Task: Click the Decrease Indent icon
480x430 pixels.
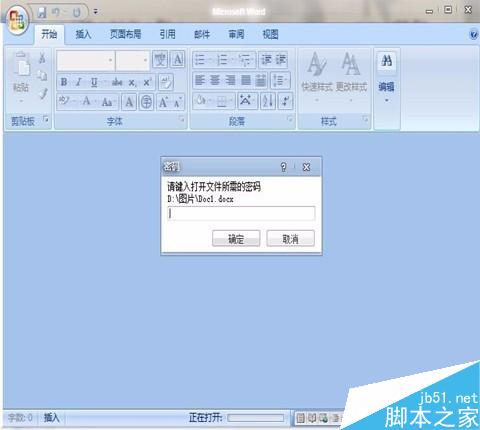Action: point(267,59)
